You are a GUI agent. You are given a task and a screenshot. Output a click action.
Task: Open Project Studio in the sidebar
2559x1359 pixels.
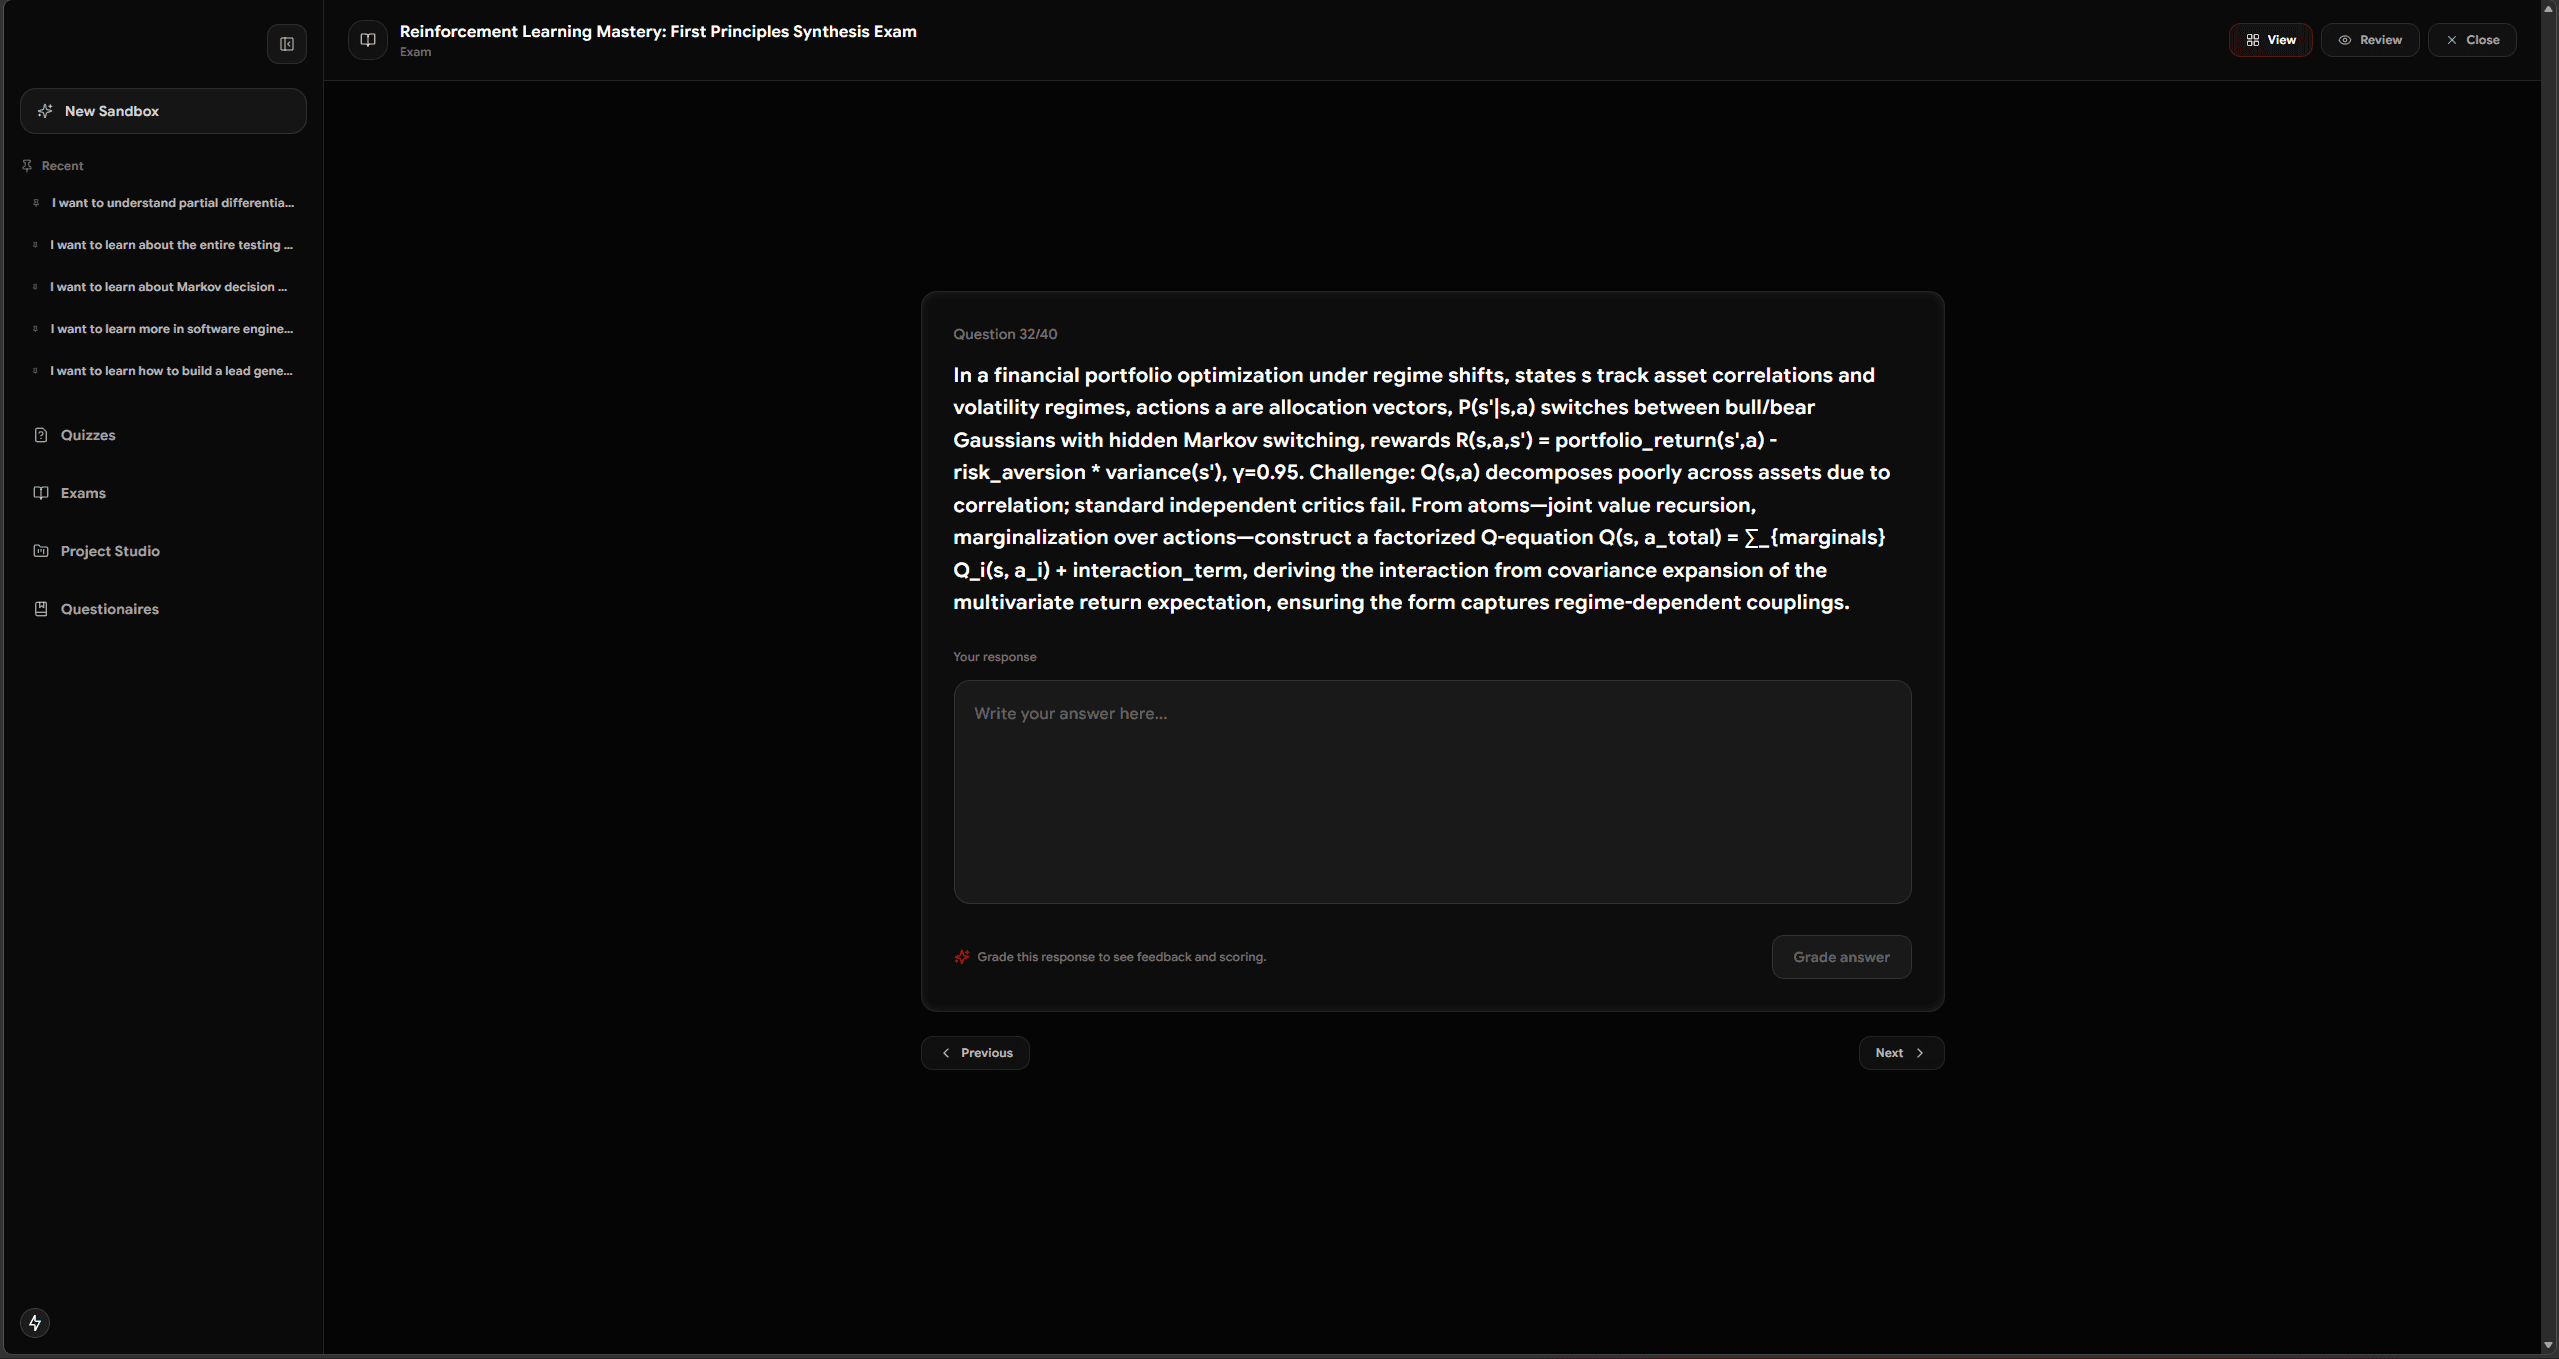tap(110, 551)
